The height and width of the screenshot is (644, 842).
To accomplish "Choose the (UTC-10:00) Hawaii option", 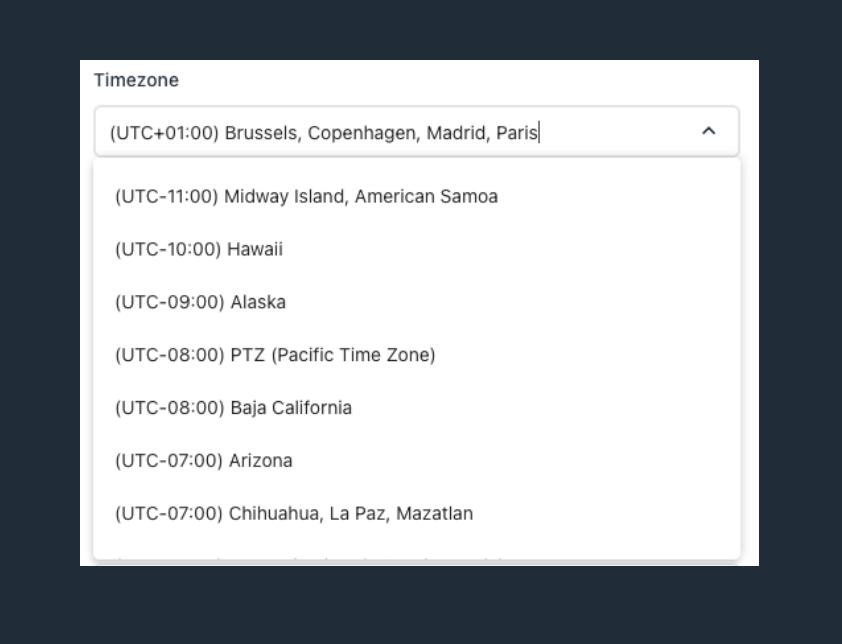I will tap(417, 249).
